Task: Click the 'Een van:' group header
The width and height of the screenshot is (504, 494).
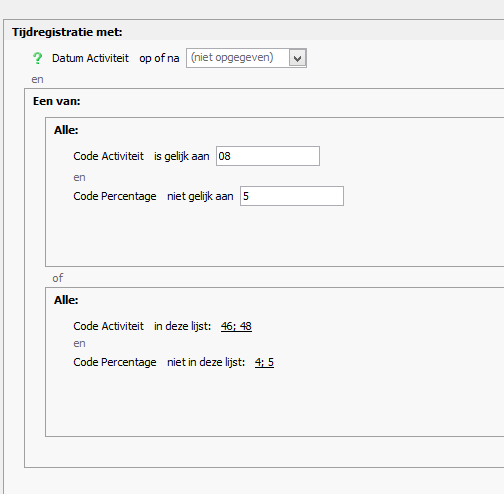Action: (x=56, y=101)
